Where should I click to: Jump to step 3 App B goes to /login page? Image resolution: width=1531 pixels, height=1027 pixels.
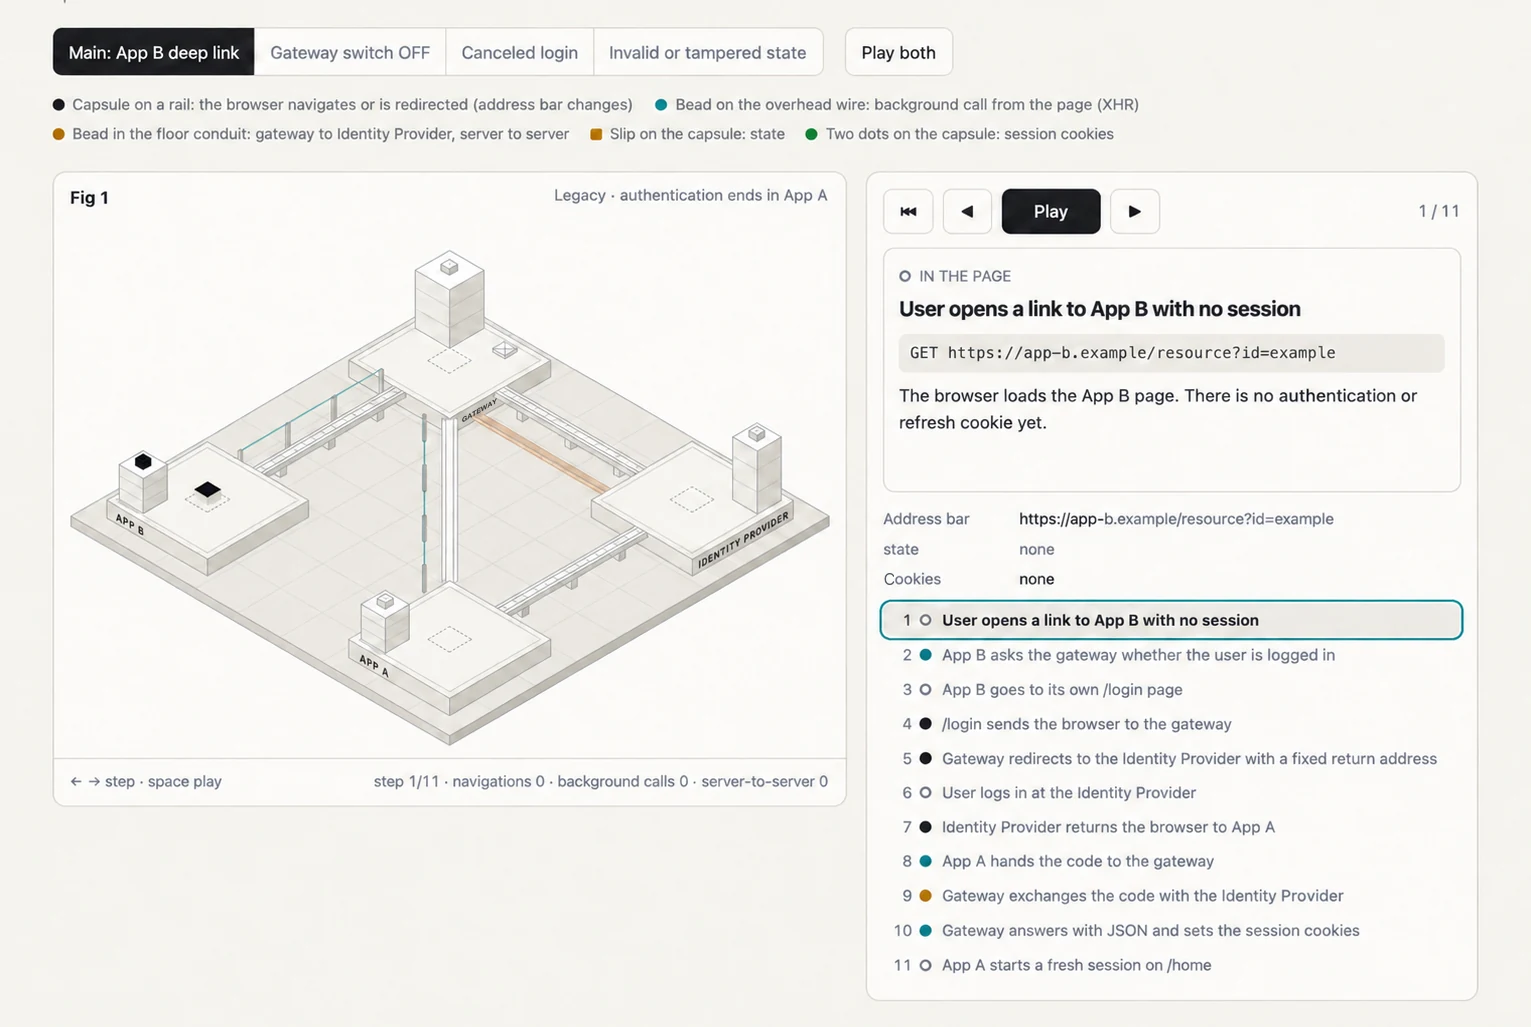(x=1171, y=689)
